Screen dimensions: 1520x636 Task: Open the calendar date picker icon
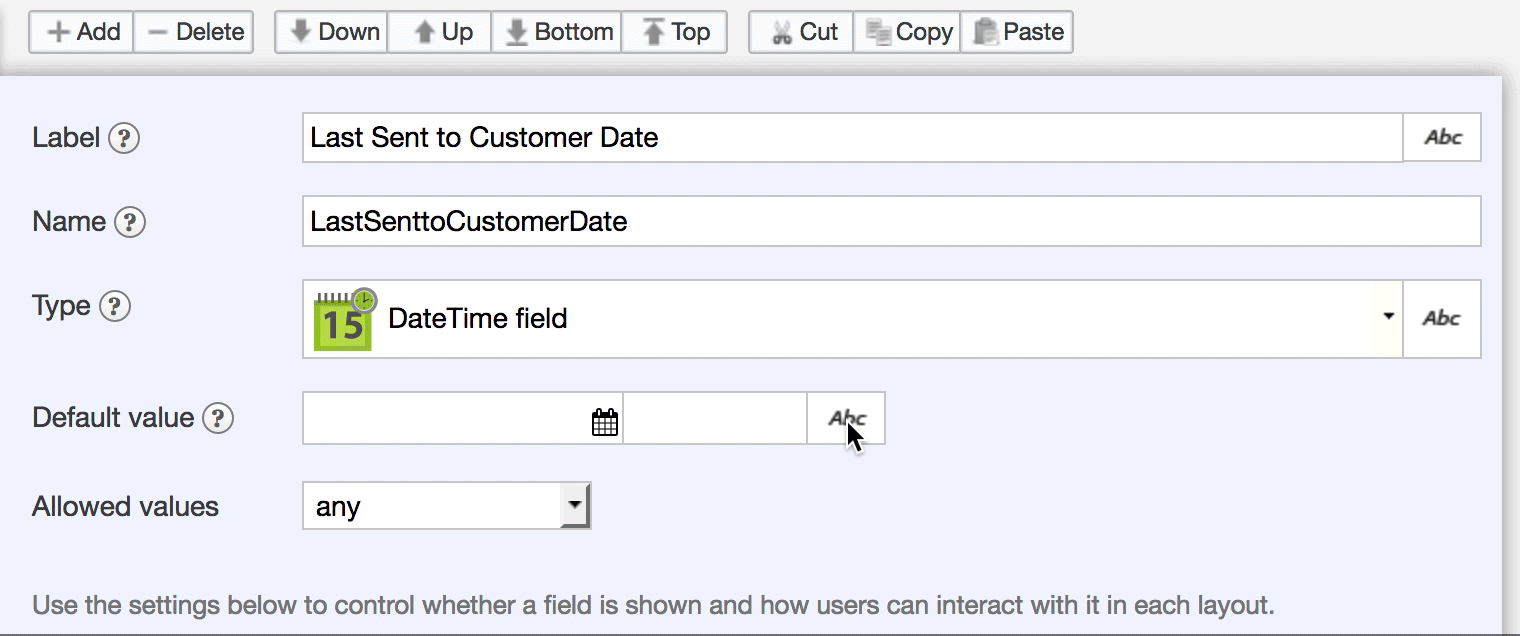[604, 422]
